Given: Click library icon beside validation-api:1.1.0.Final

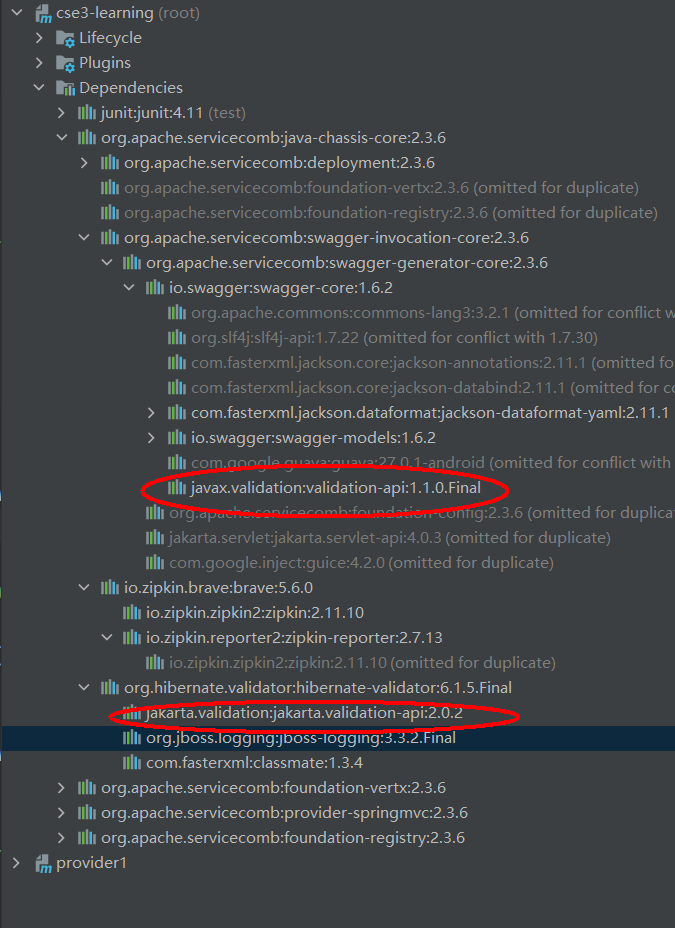Looking at the screenshot, I should (177, 488).
